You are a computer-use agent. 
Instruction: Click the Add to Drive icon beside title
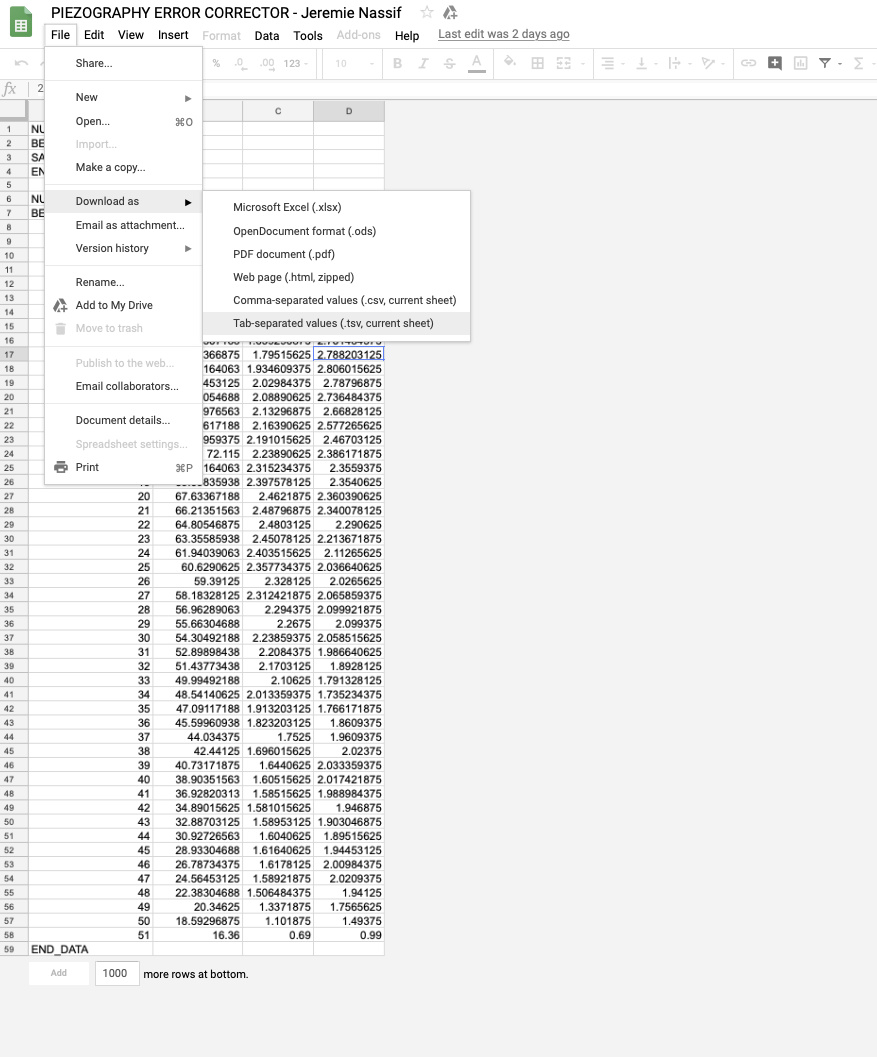(x=450, y=13)
